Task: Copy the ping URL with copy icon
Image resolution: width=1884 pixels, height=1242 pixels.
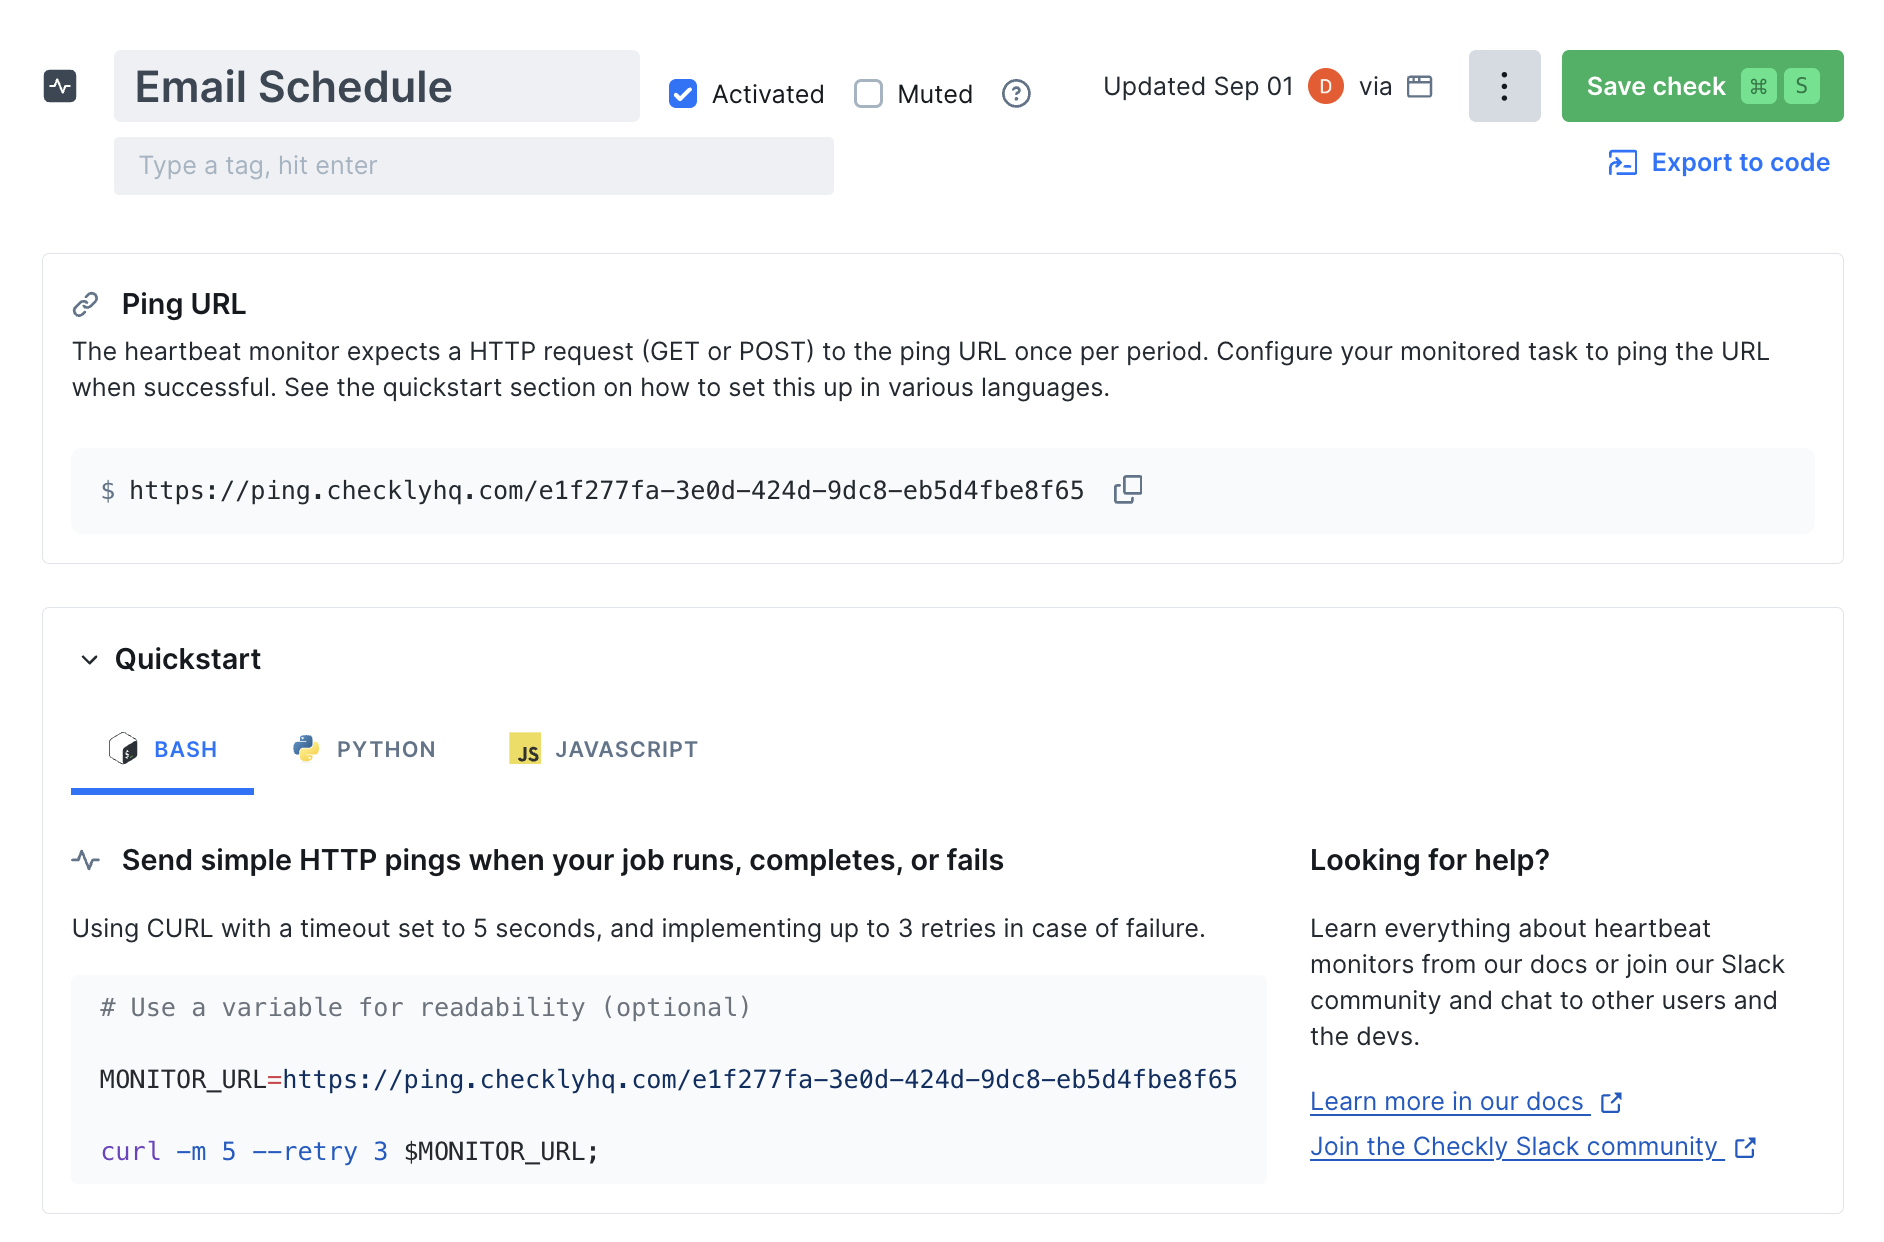Action: point(1128,489)
